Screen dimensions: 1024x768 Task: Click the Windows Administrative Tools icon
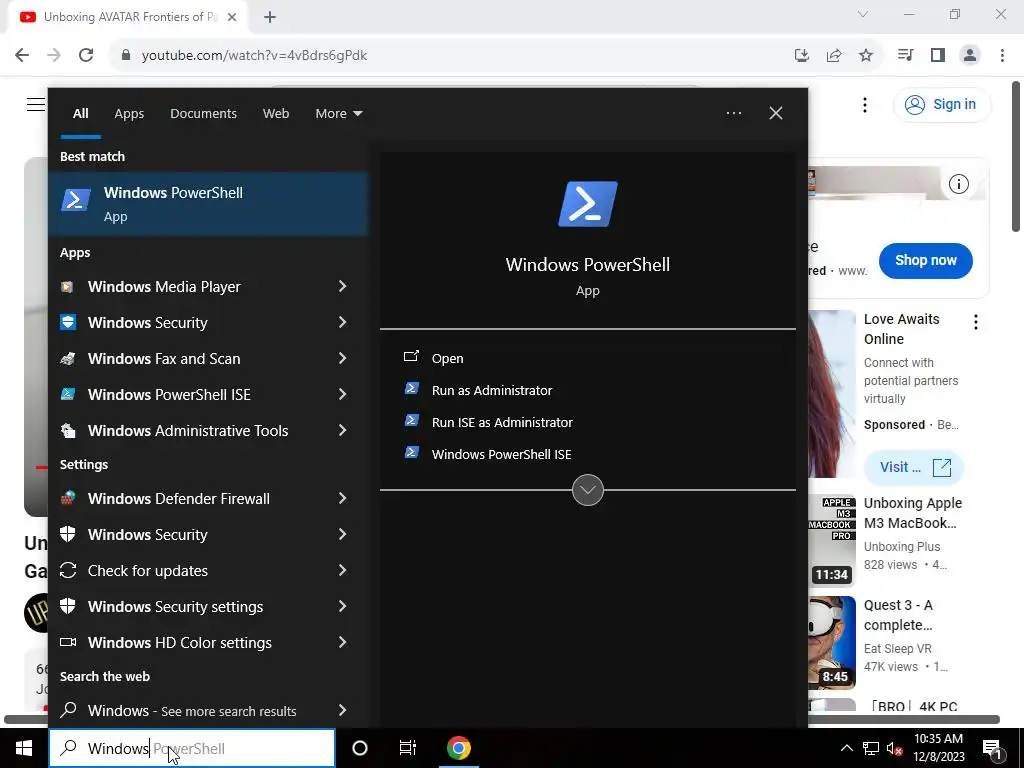pos(67,430)
